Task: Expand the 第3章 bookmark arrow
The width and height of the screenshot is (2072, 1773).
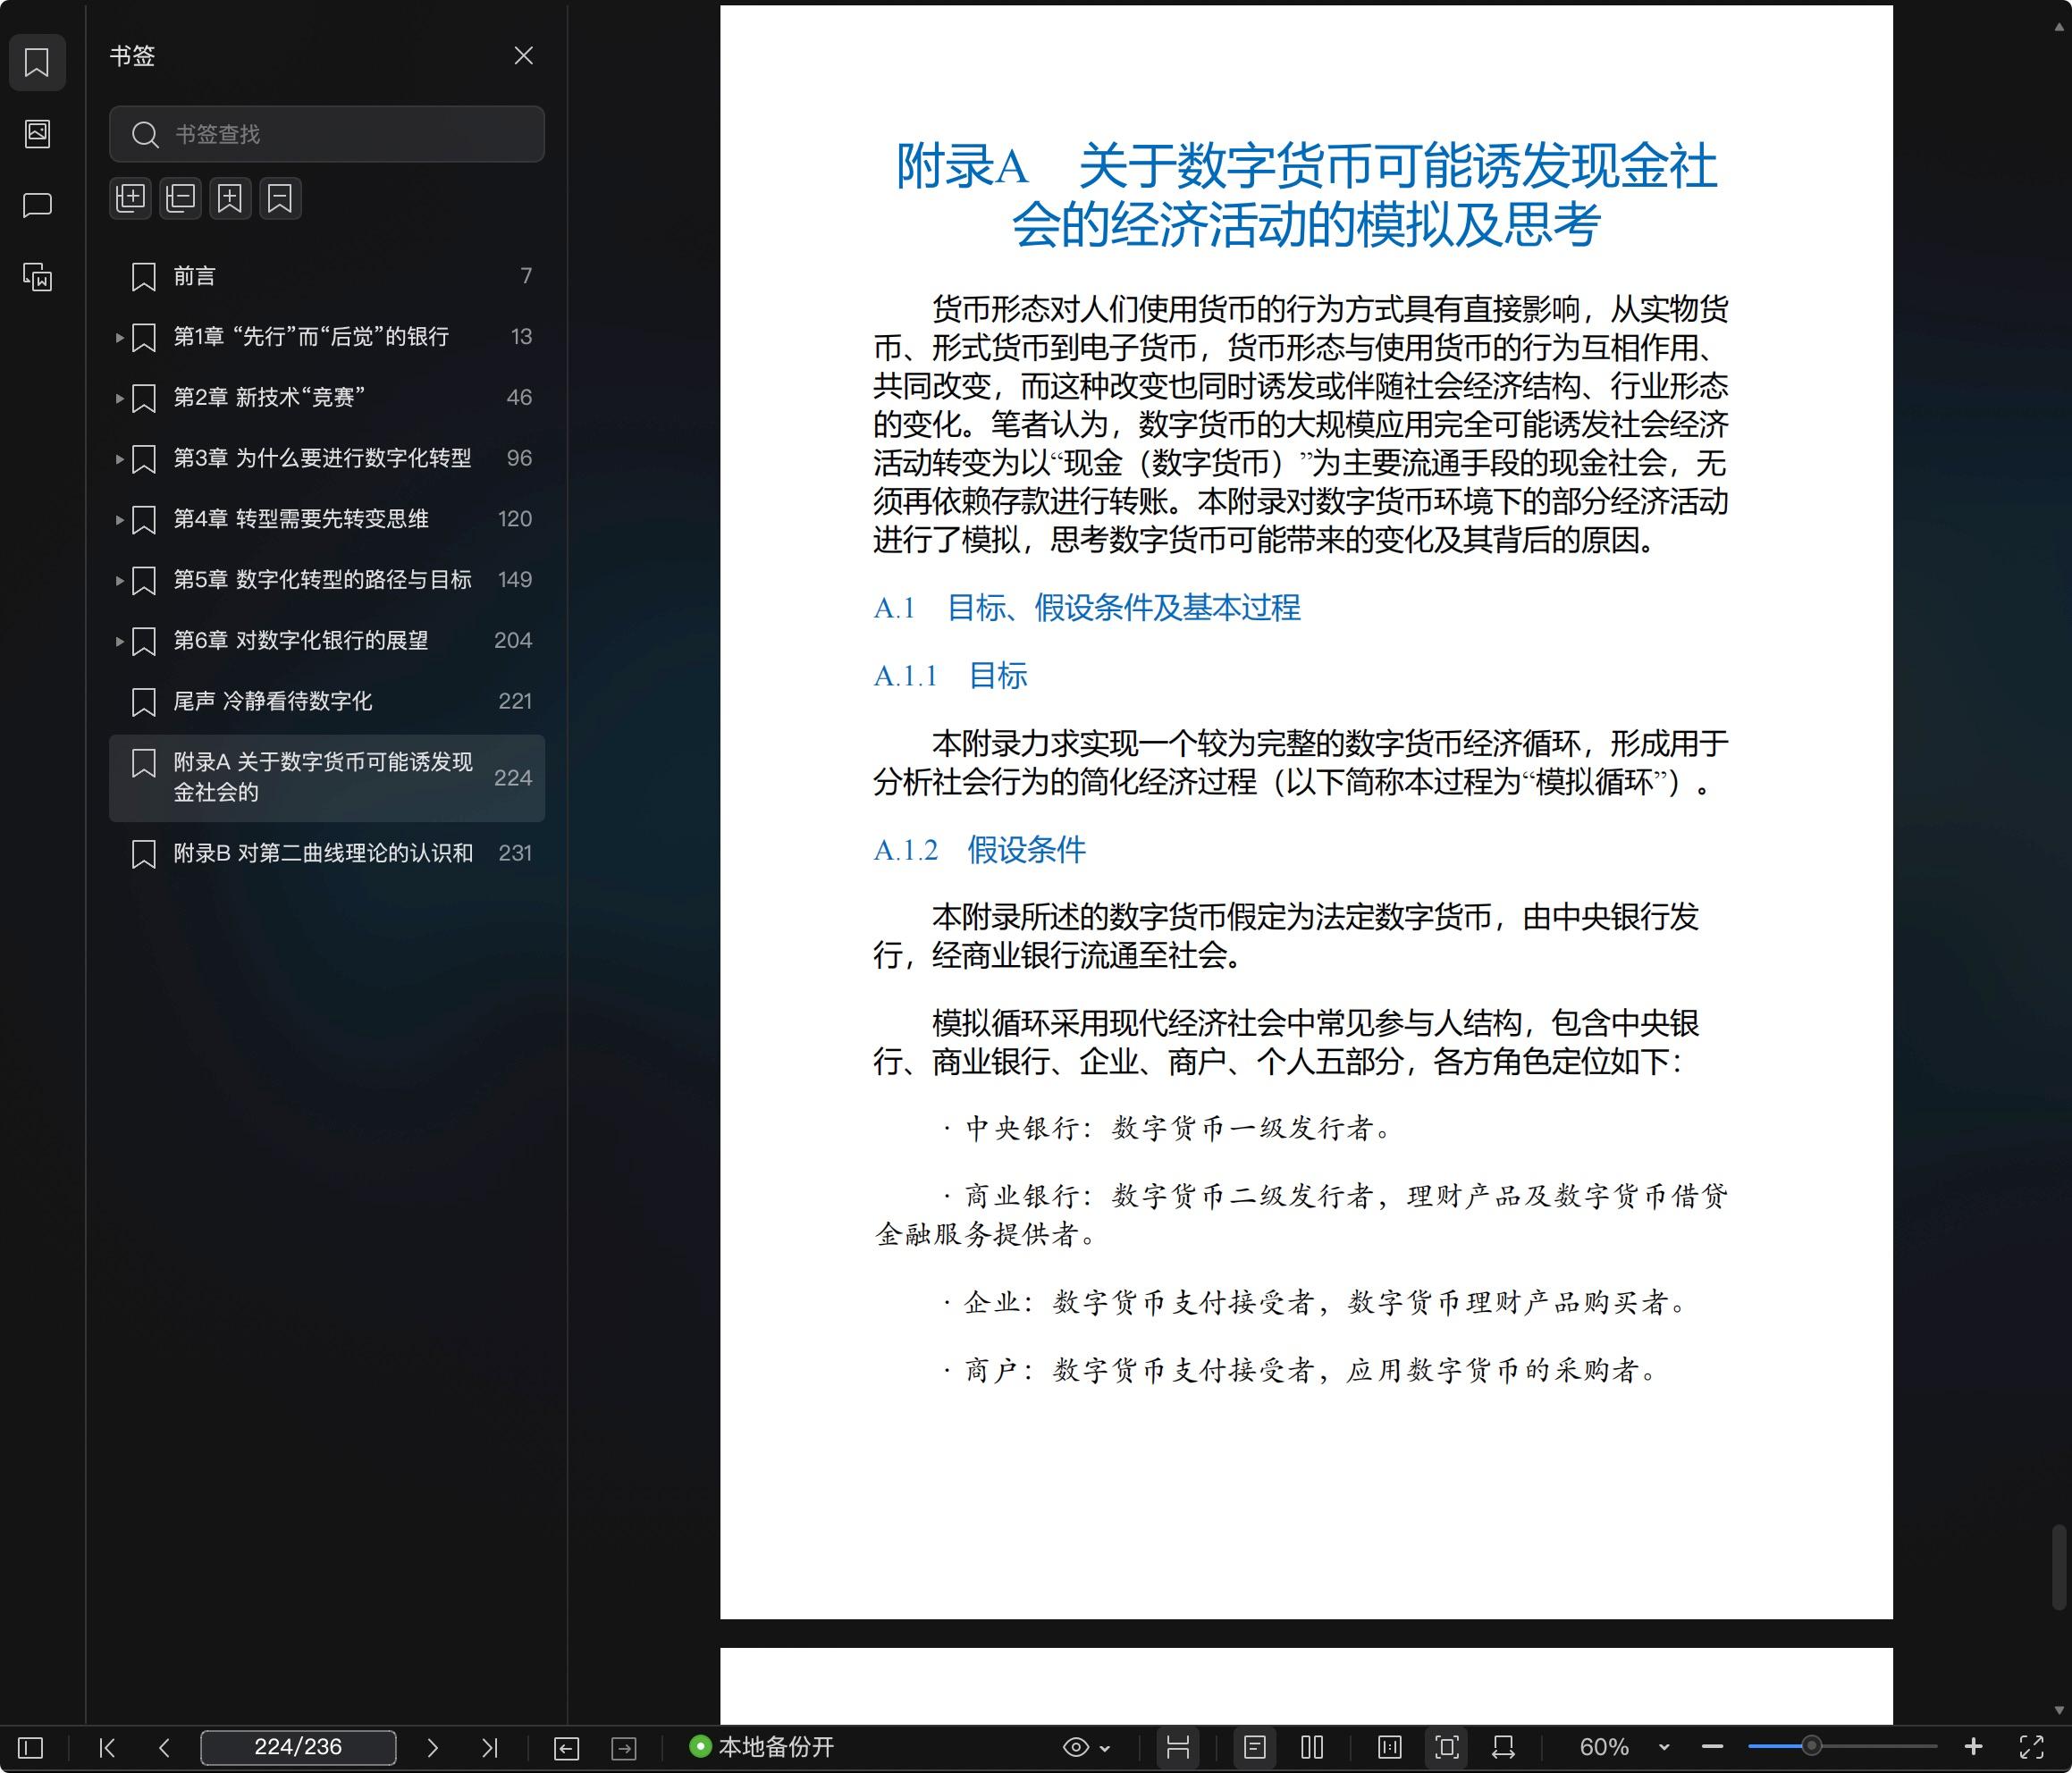Action: (x=119, y=459)
